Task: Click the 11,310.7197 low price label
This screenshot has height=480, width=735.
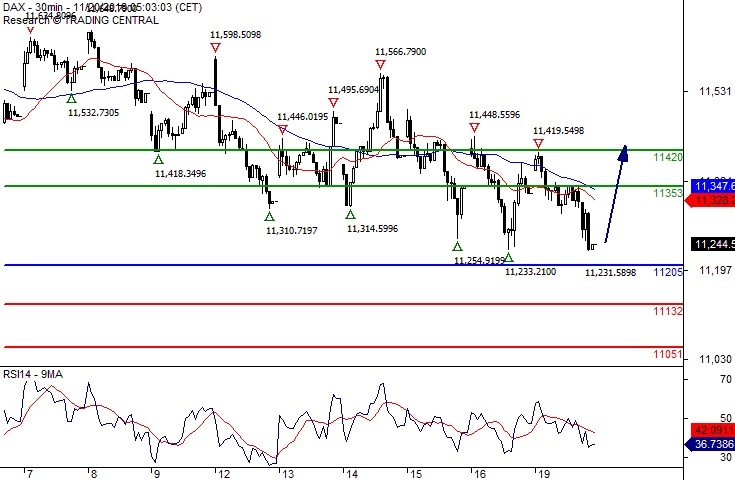Action: [292, 231]
